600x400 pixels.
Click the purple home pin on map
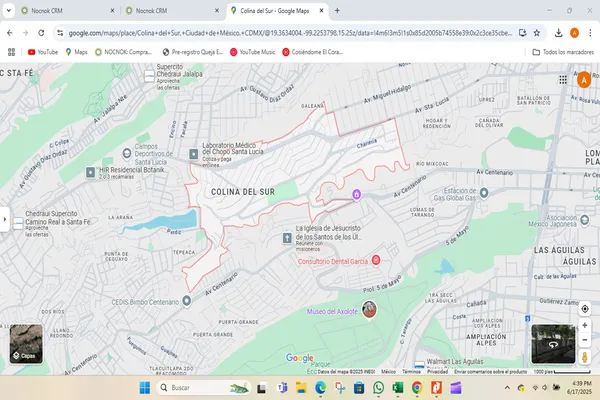click(356, 194)
